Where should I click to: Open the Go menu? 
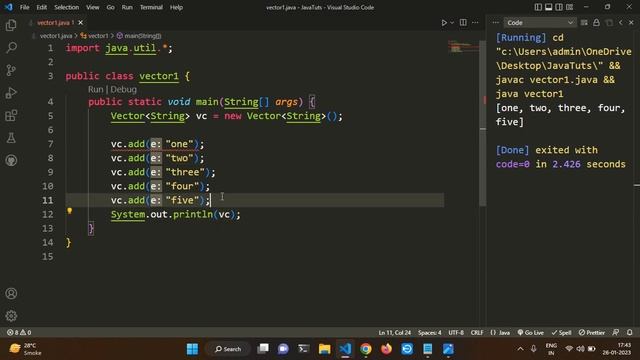(x=110, y=7)
